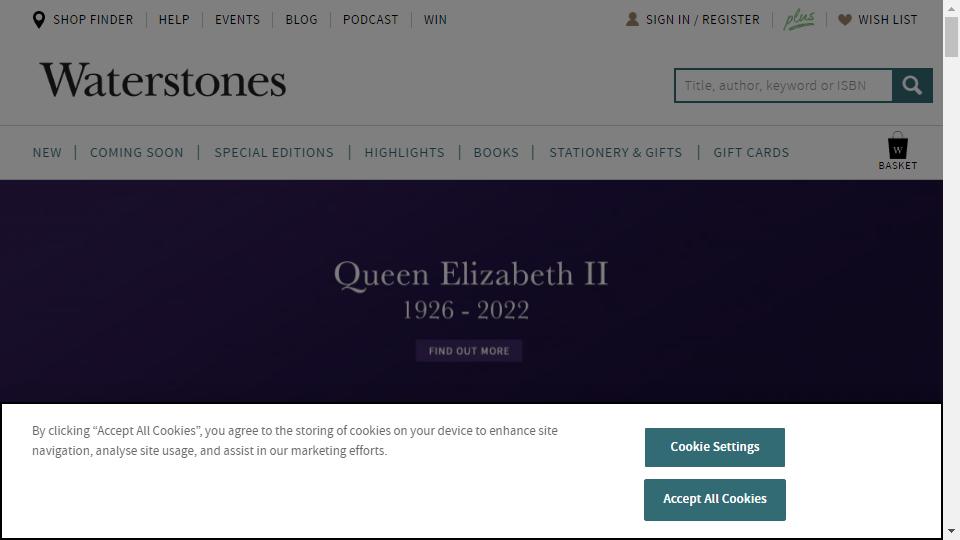Click the Wish List heart icon
Screen dimensions: 960x540
pyautogui.click(x=845, y=19)
